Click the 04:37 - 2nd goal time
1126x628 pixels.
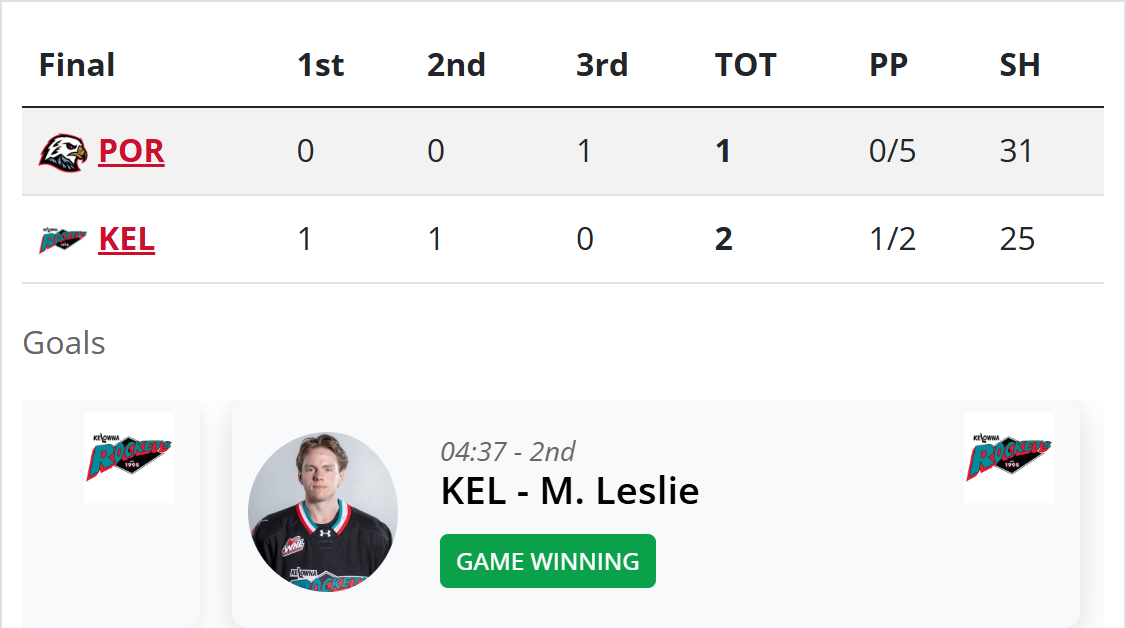click(507, 452)
